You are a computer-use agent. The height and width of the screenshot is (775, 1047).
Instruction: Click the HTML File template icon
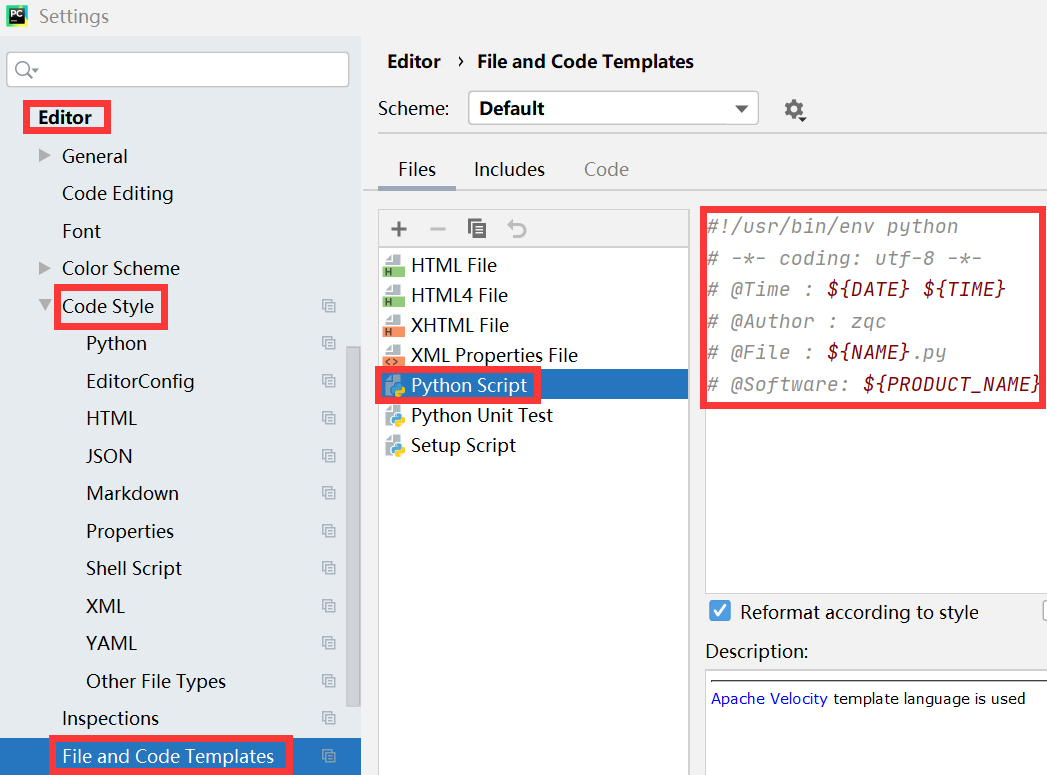pos(394,266)
